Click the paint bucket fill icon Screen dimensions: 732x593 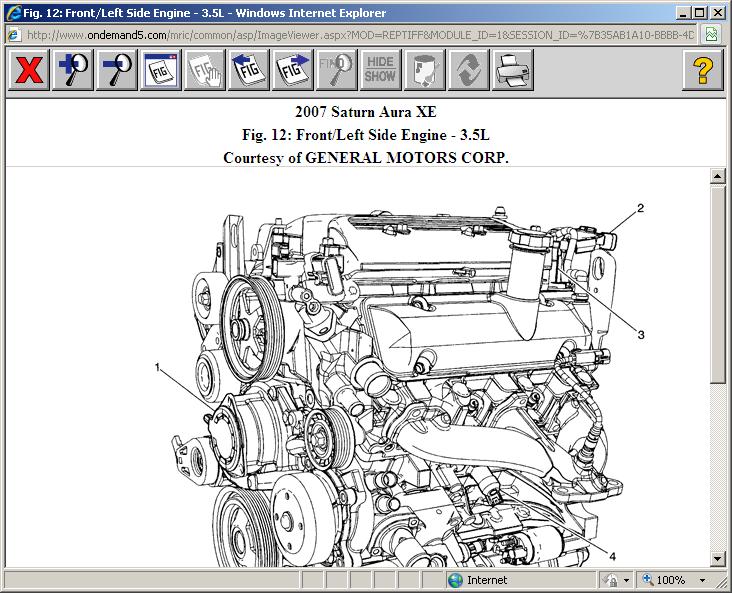tap(424, 70)
